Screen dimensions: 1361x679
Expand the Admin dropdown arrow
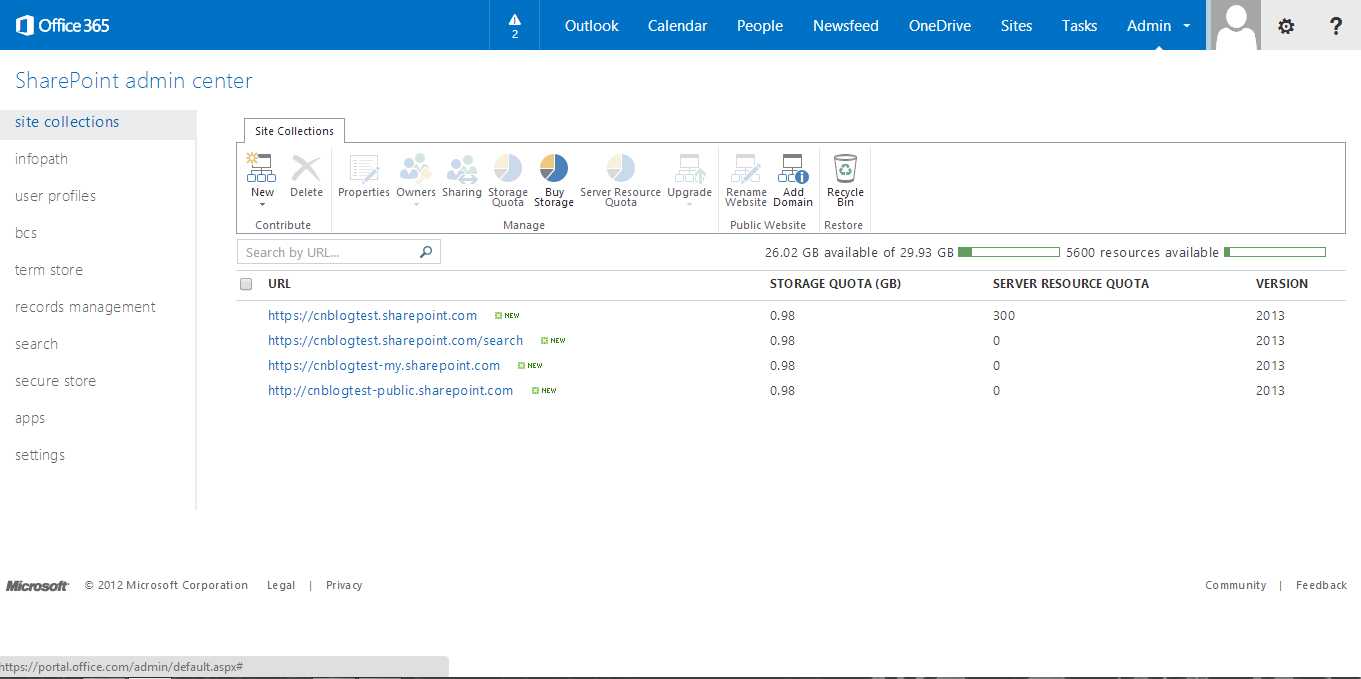[1187, 26]
